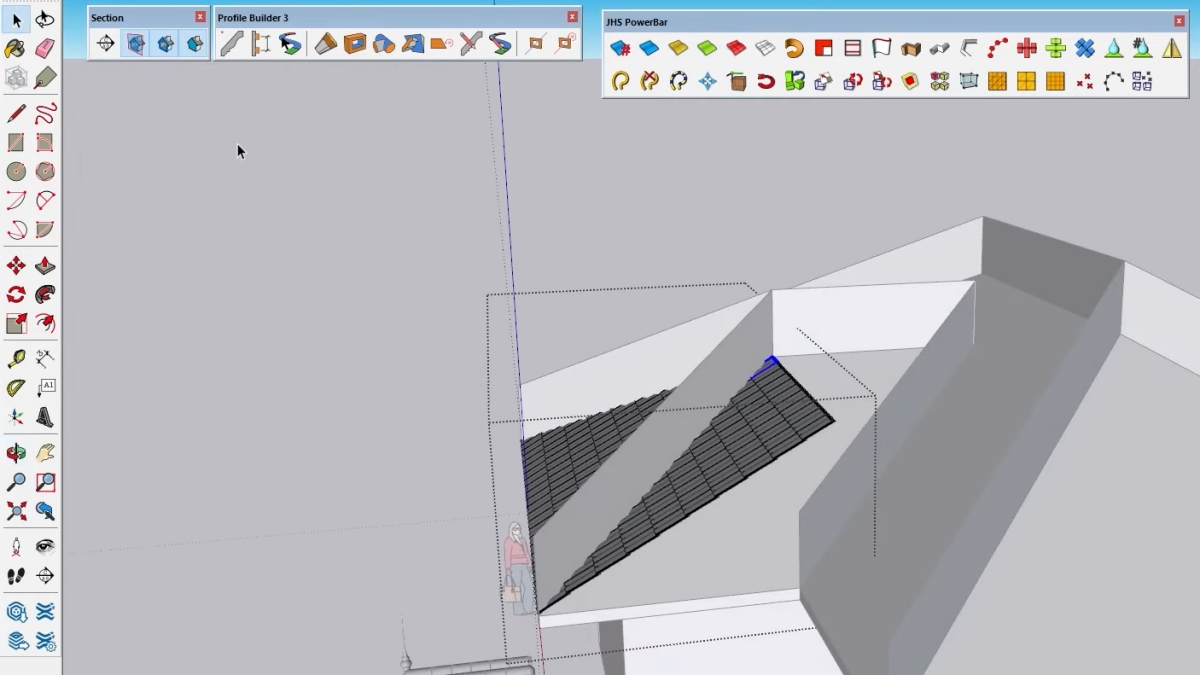The height and width of the screenshot is (675, 1200).
Task: Choose the Pie arc tool
Action: (45, 229)
